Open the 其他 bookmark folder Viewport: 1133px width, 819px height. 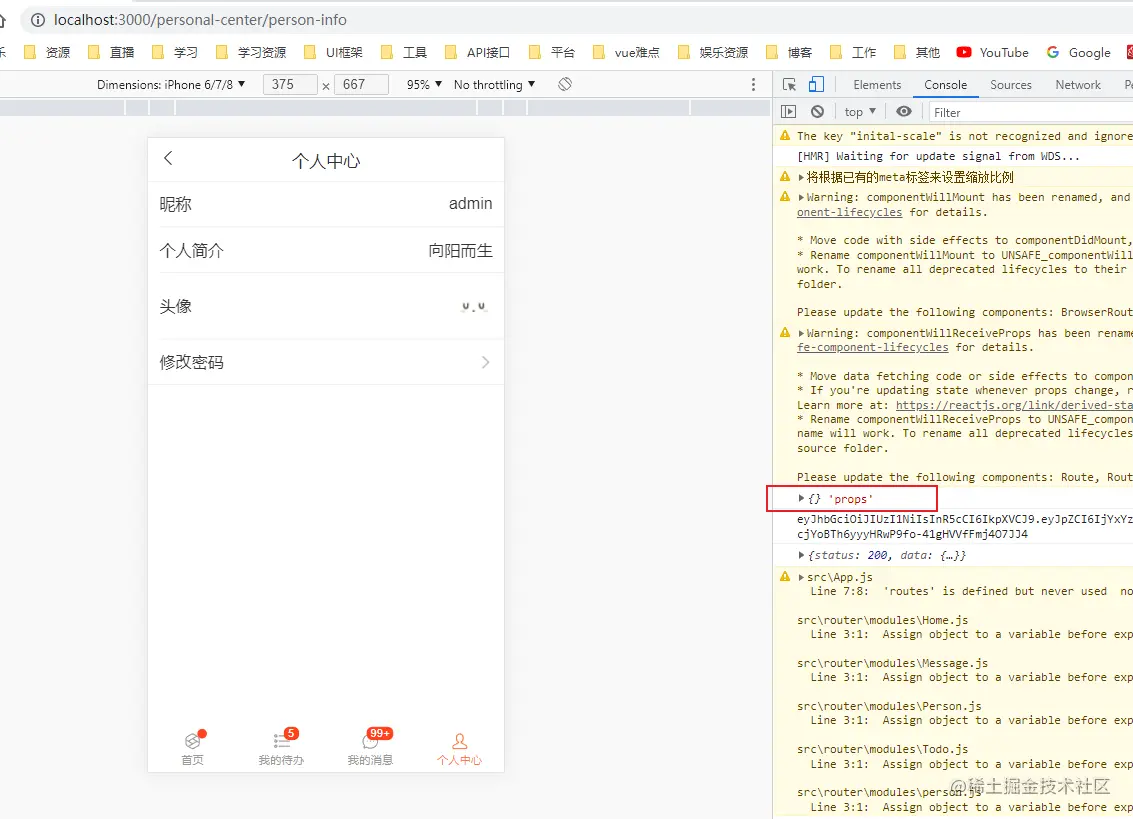(918, 52)
